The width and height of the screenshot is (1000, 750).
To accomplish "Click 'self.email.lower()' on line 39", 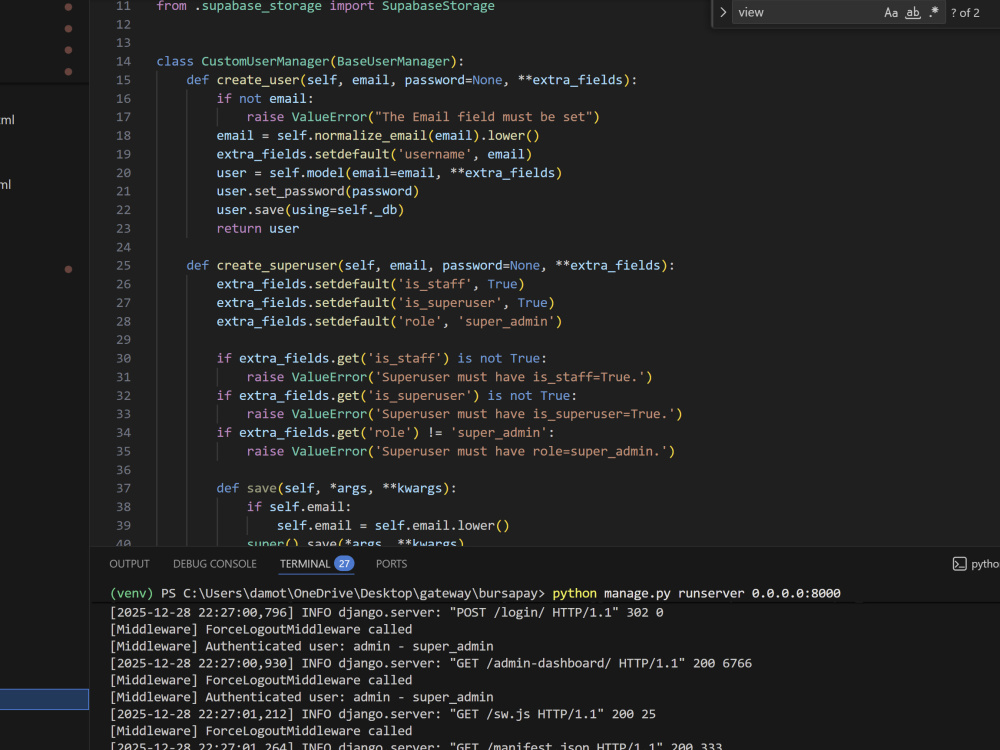I will pos(441,526).
